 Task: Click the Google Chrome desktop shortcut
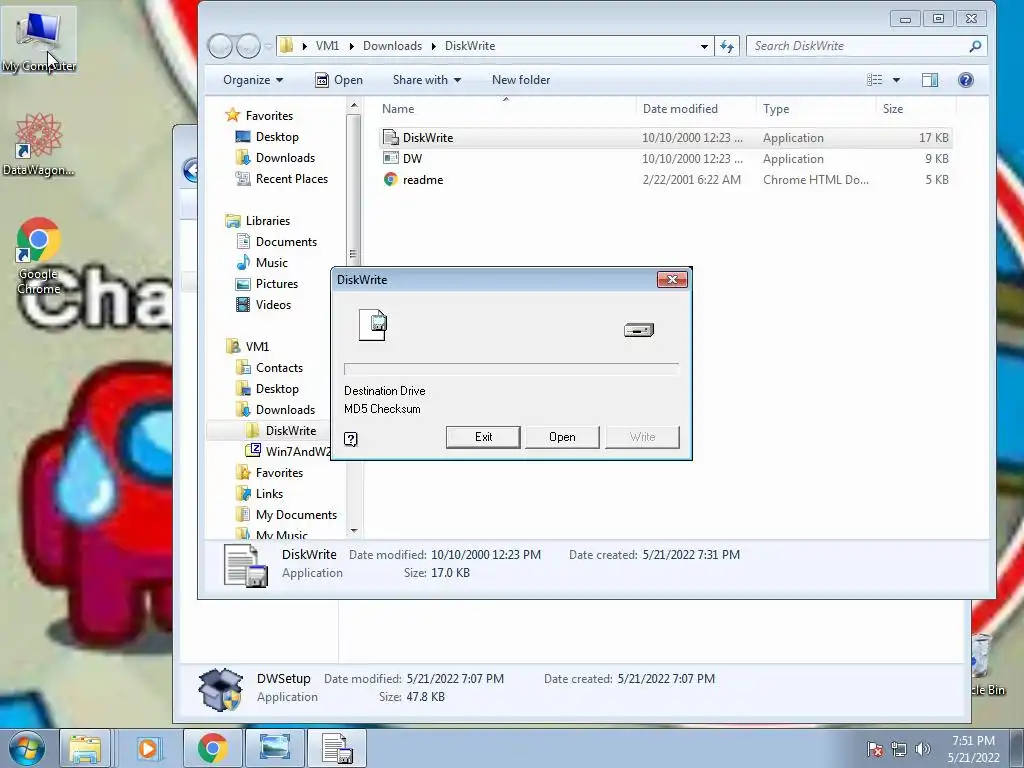click(x=39, y=256)
